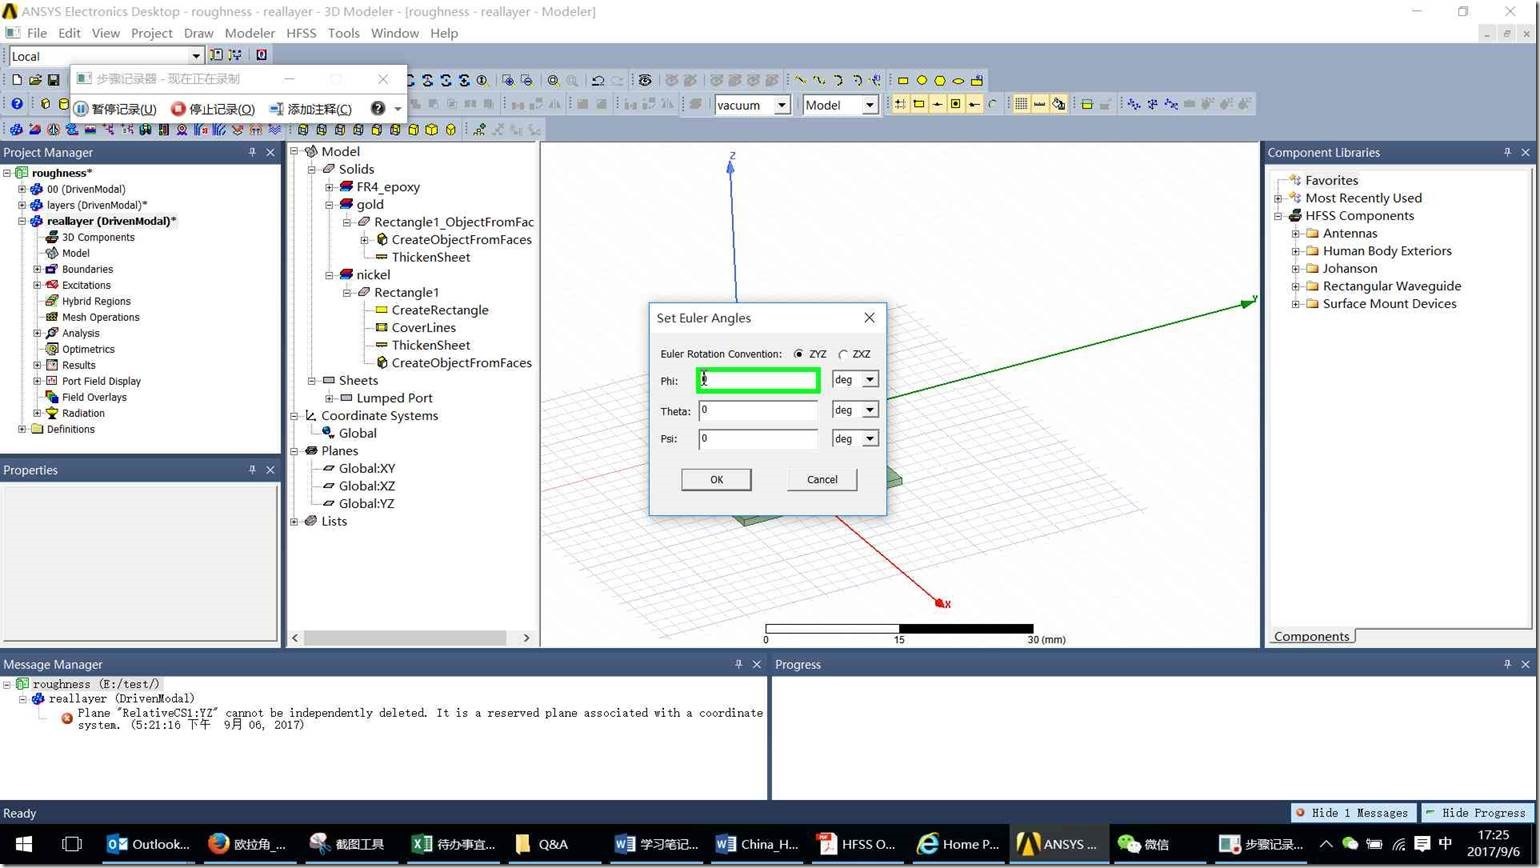Expand the Boundaries node in Project Manager

tap(37, 269)
